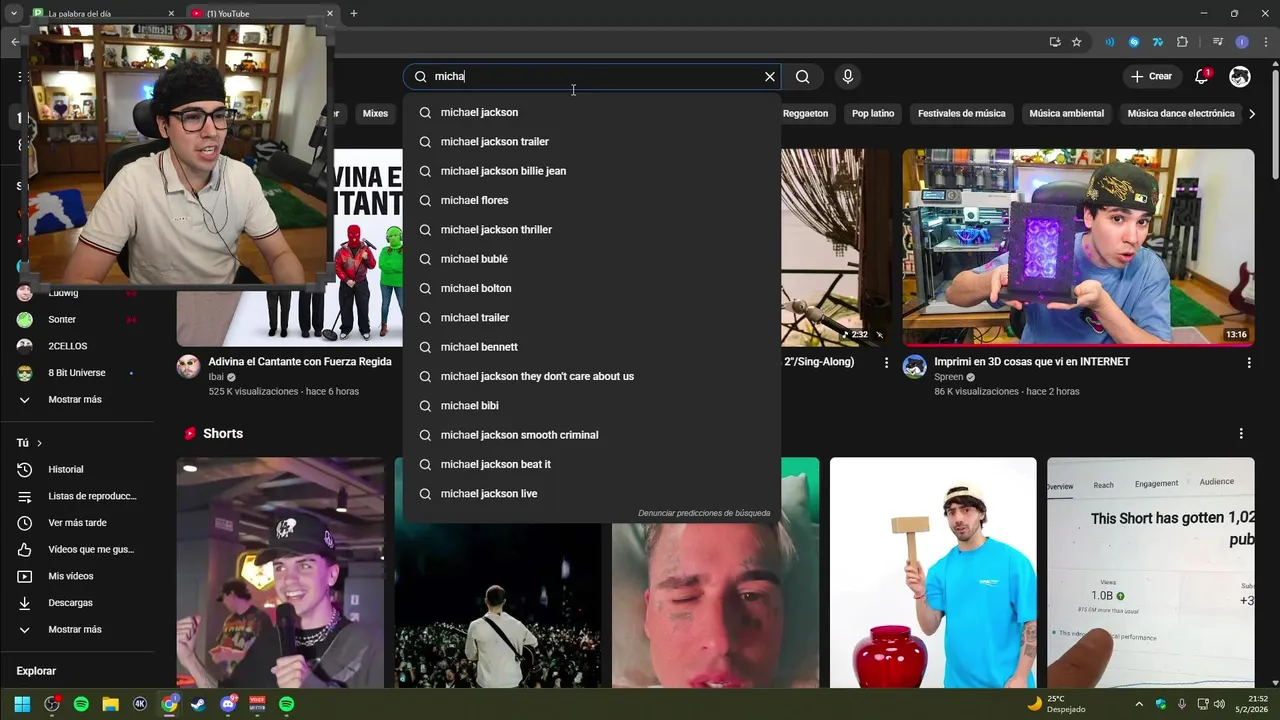Image resolution: width=1280 pixels, height=720 pixels.
Task: Open the Windows Start menu
Action: click(22, 704)
